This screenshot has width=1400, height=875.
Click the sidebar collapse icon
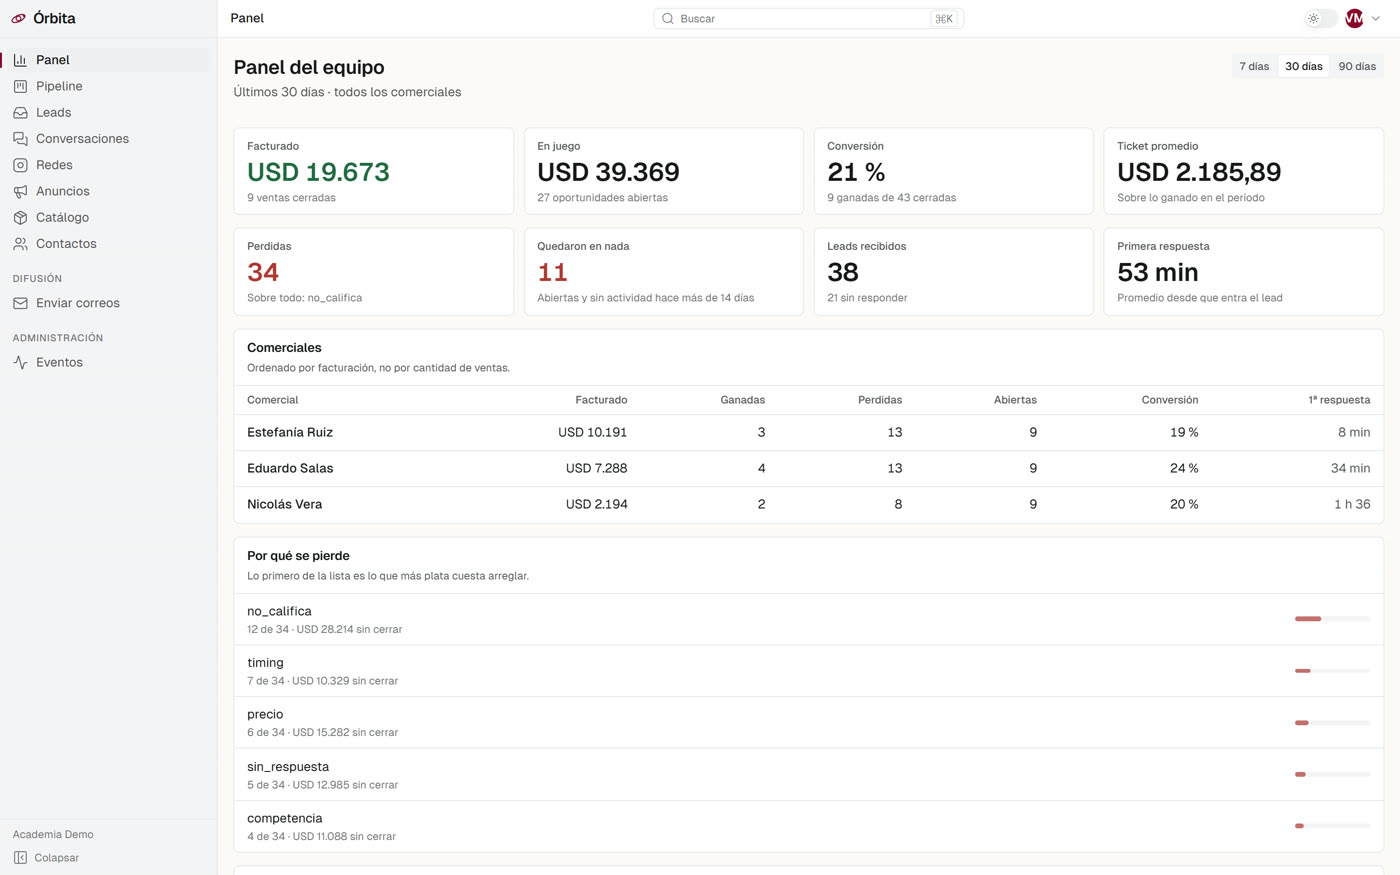20,857
